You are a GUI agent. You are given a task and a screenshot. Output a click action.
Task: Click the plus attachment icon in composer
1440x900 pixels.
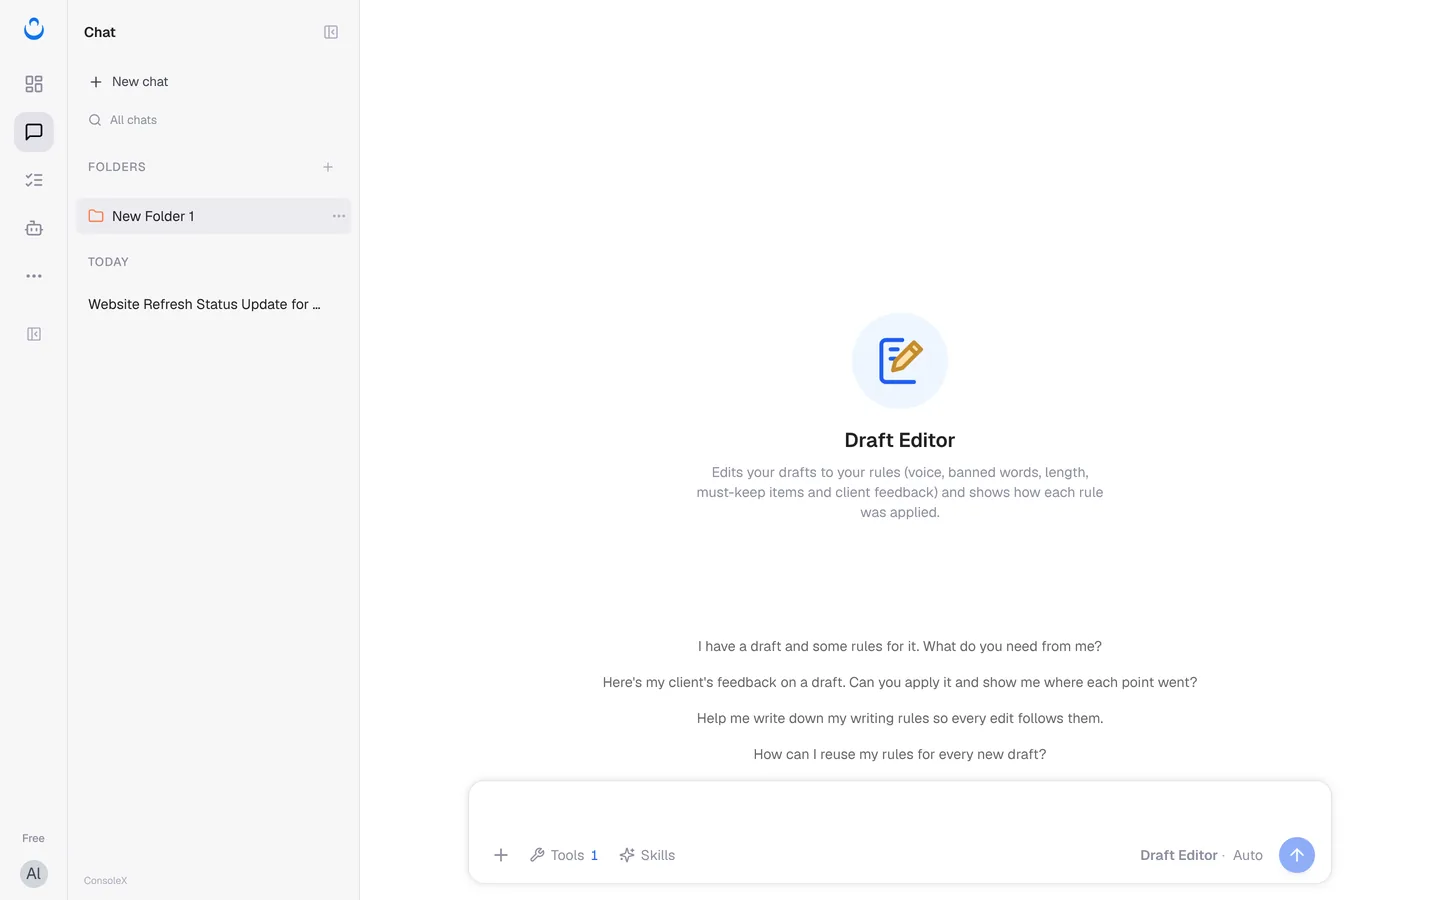point(501,855)
